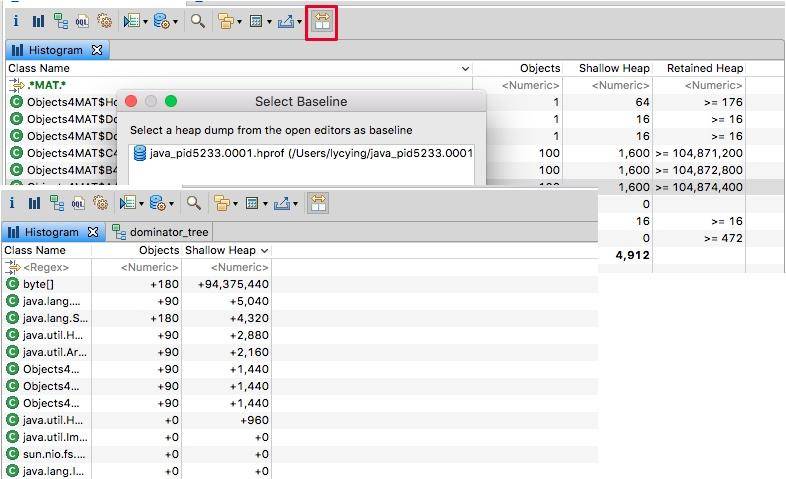The image size is (786, 479).
Task: Expand the group-by dropdown above the dominator_tree tab
Action: (235, 204)
